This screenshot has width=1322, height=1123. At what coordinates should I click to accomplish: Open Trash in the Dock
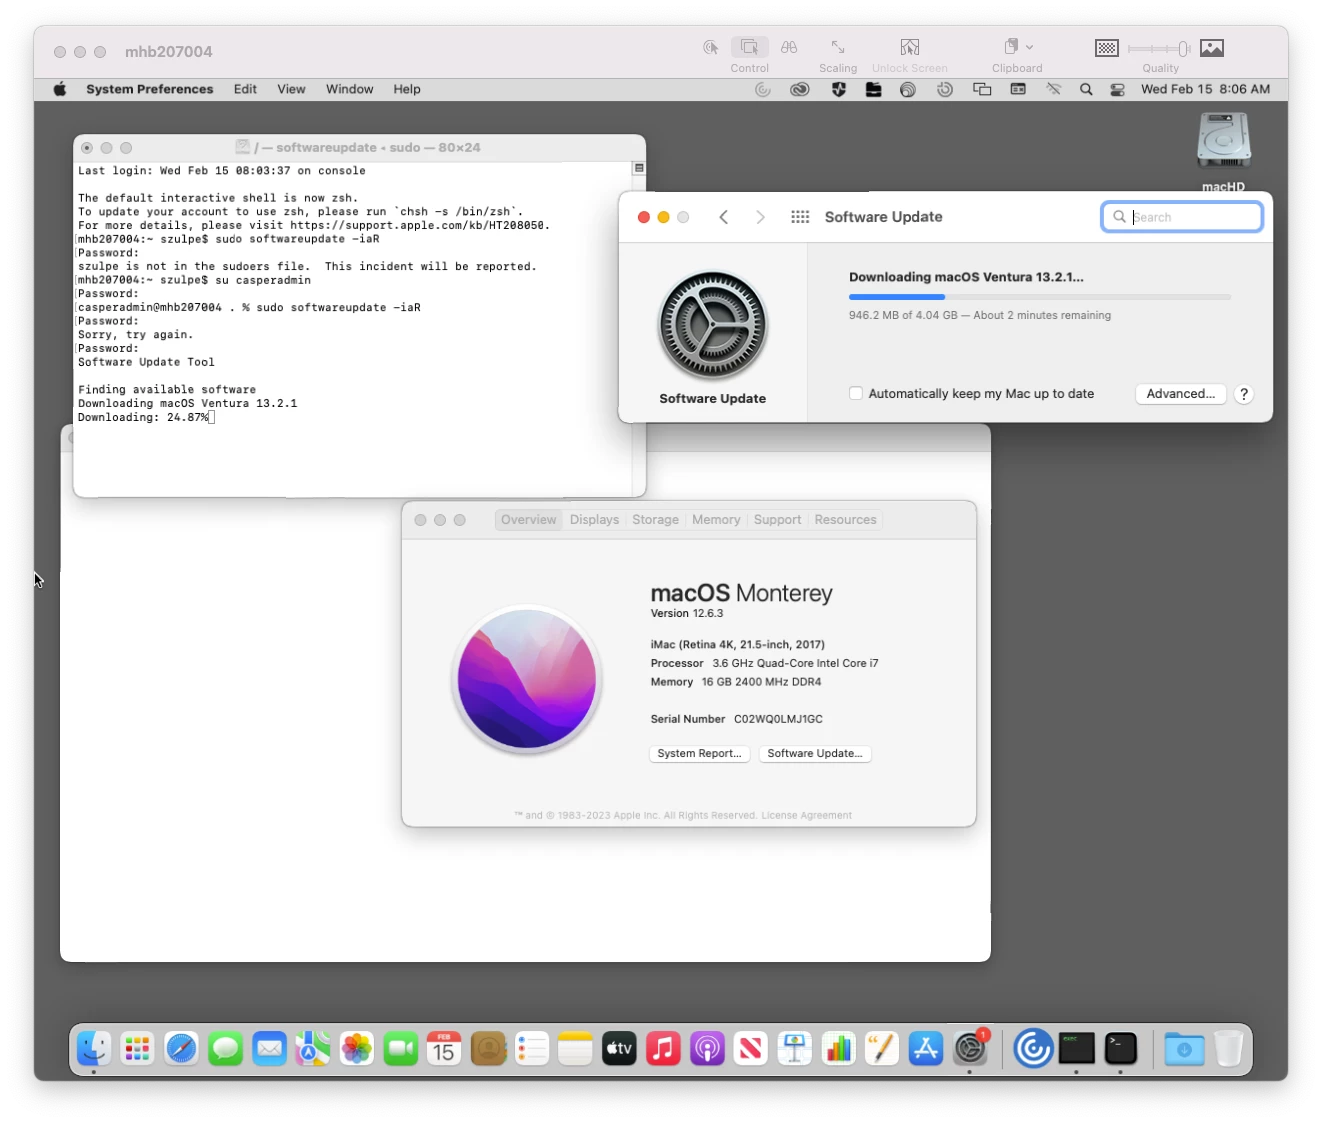click(1228, 1048)
